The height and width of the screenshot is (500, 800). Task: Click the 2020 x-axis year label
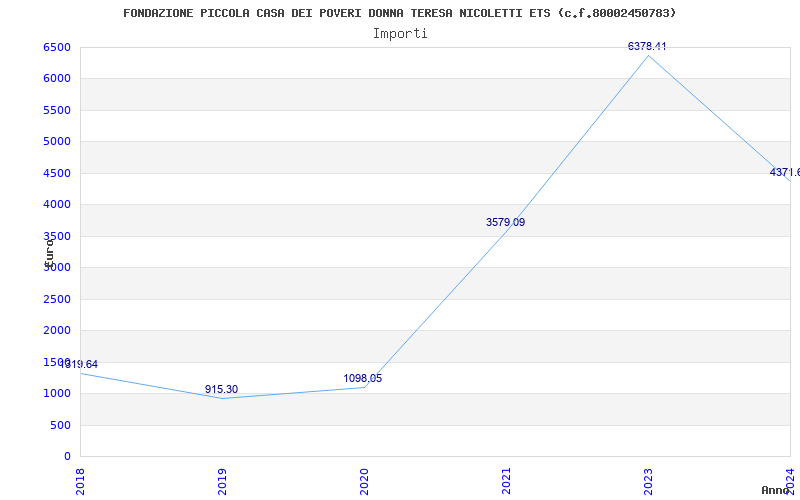(x=364, y=481)
